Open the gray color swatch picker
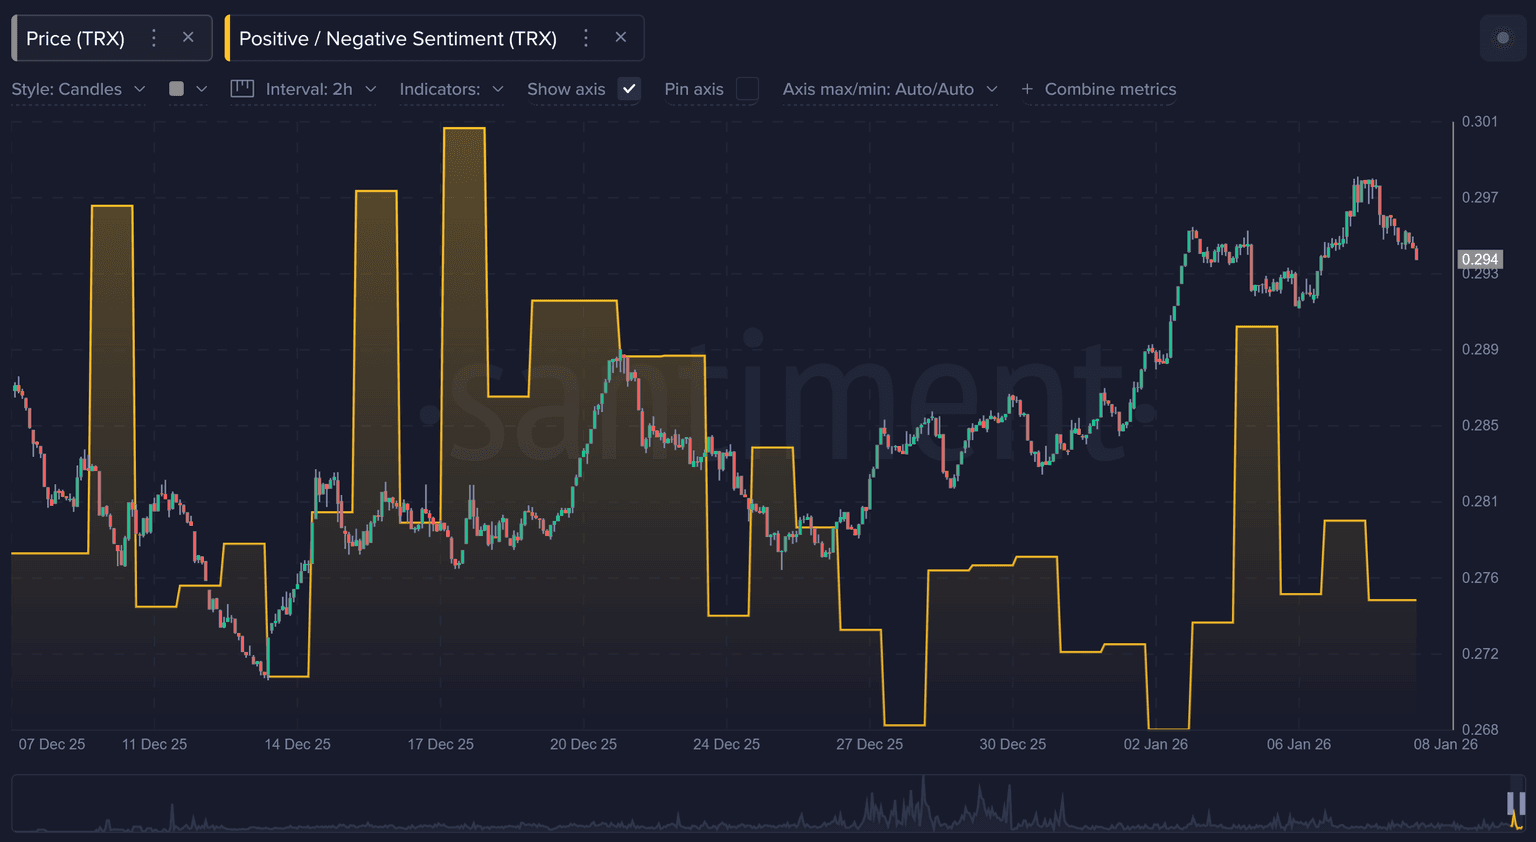The height and width of the screenshot is (842, 1536). 177,89
